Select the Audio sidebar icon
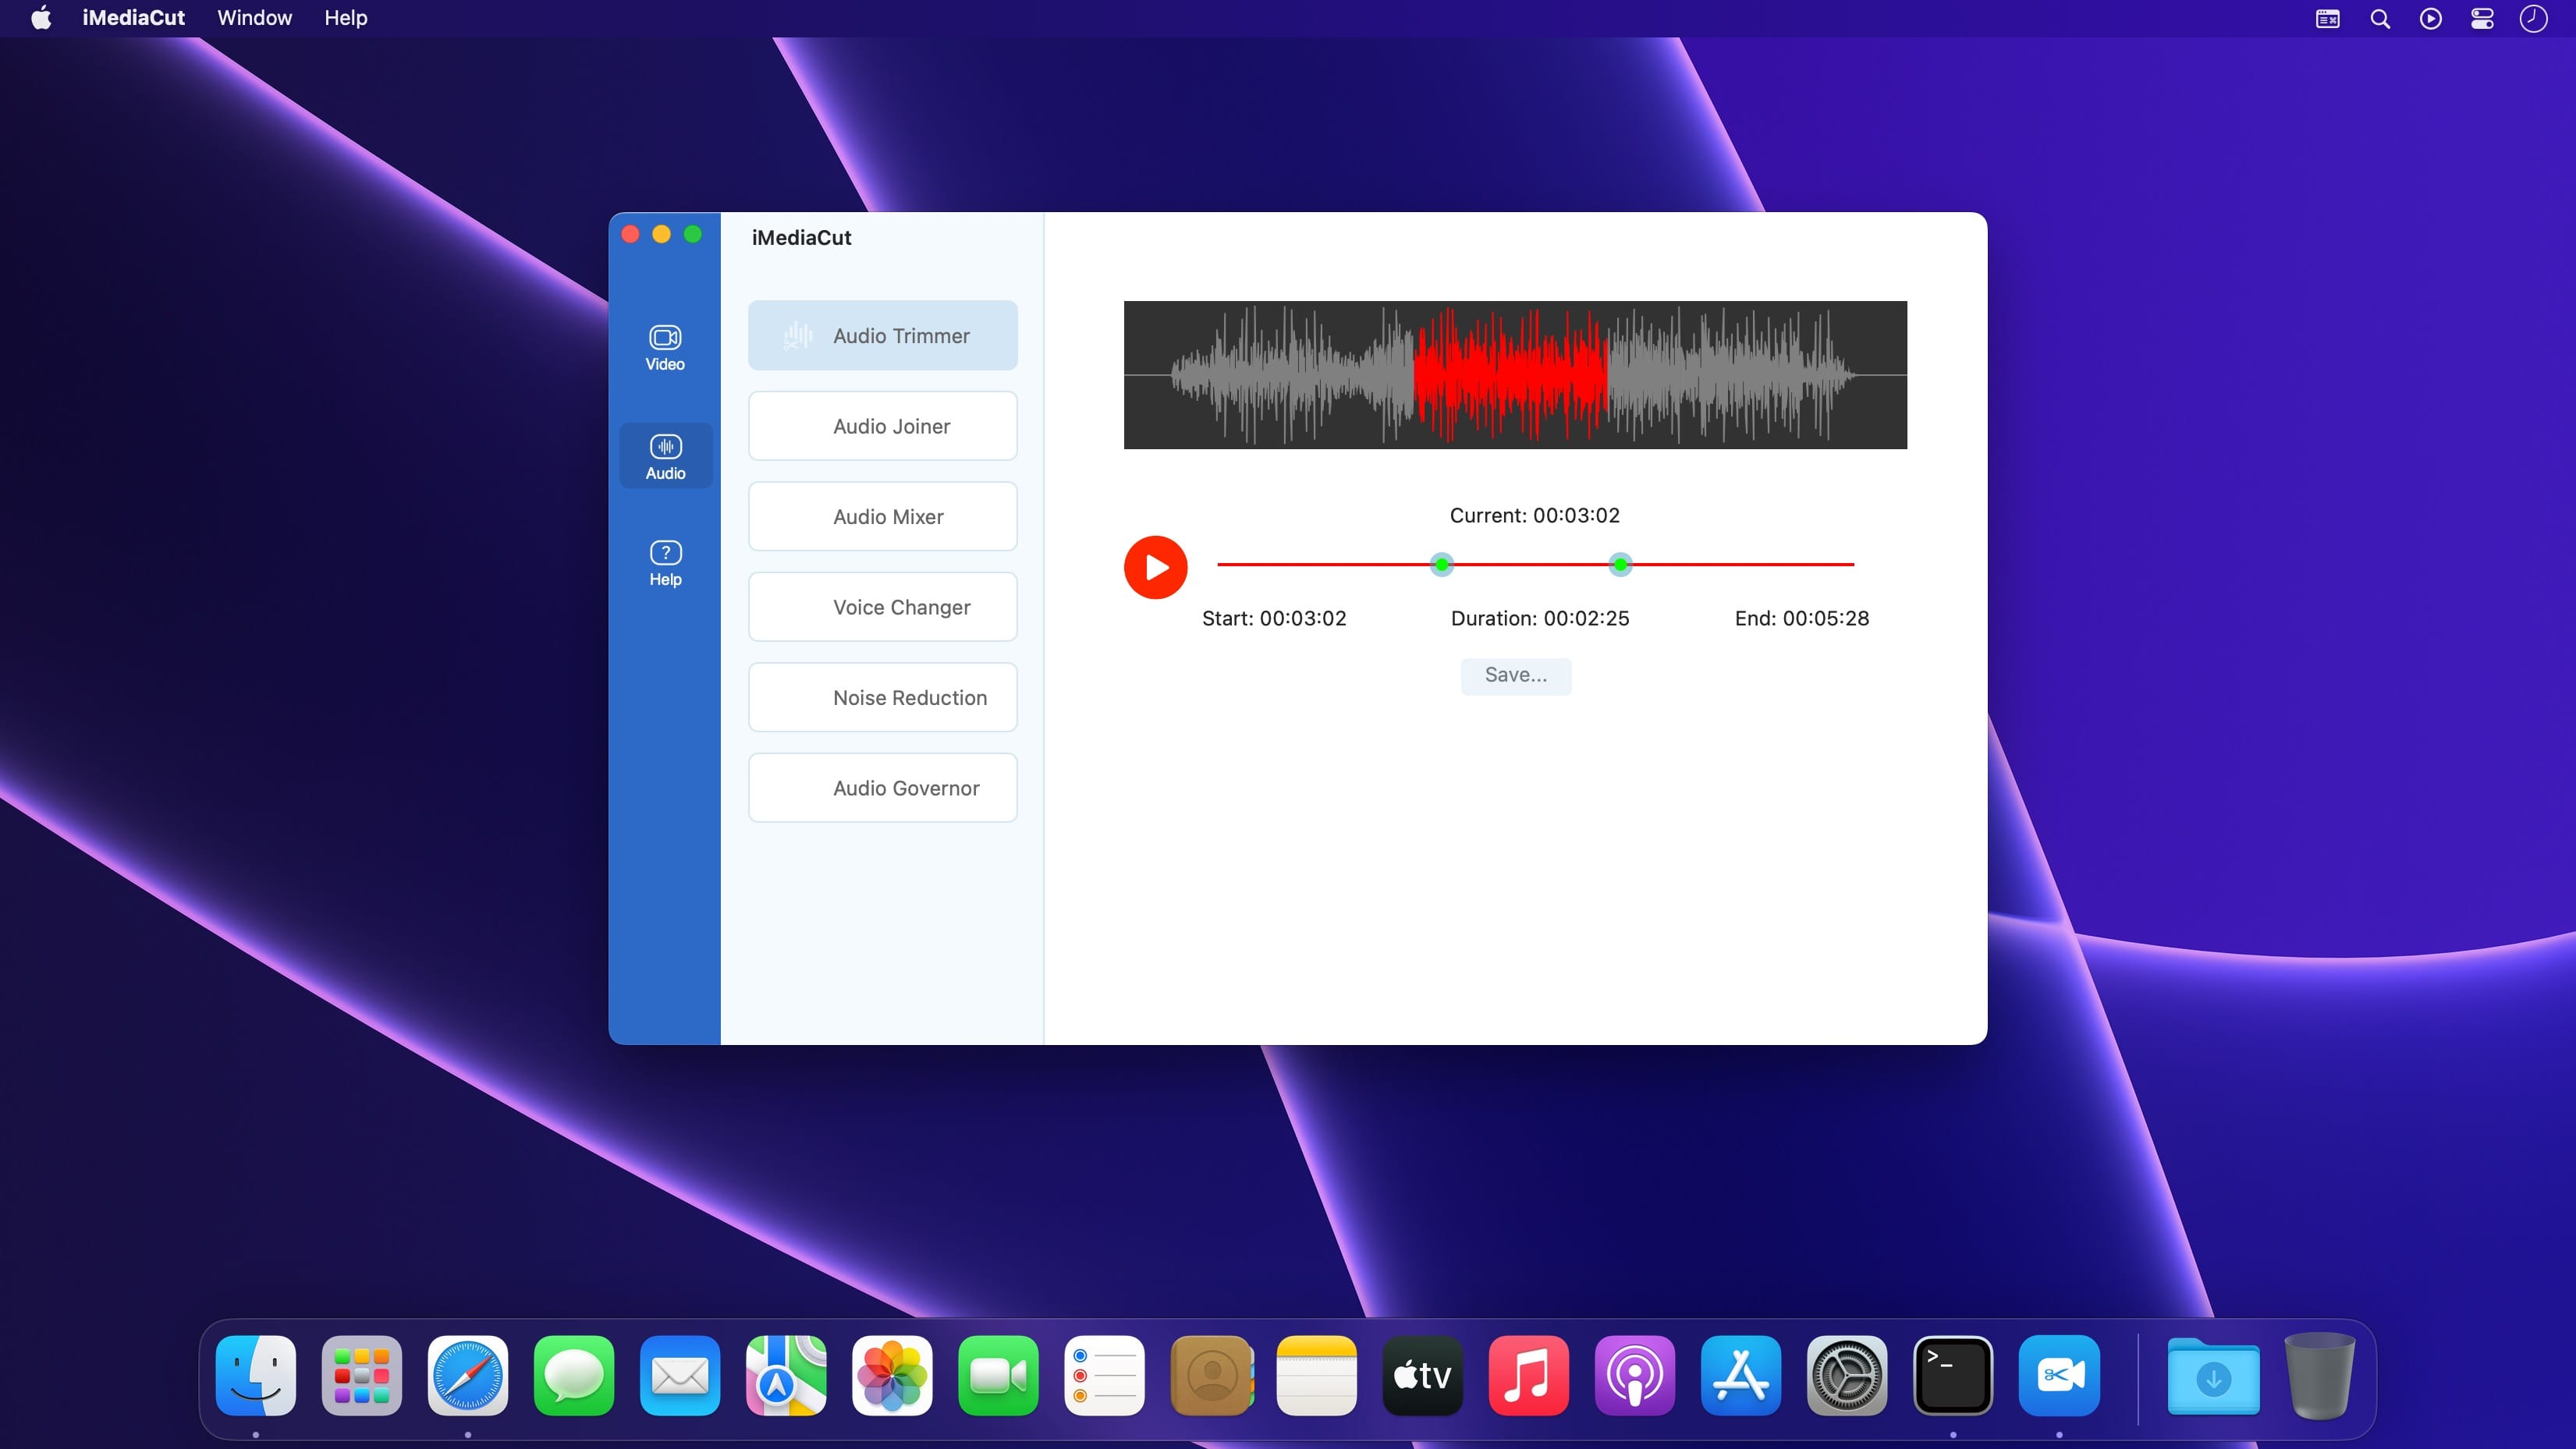Image resolution: width=2576 pixels, height=1449 pixels. coord(665,456)
